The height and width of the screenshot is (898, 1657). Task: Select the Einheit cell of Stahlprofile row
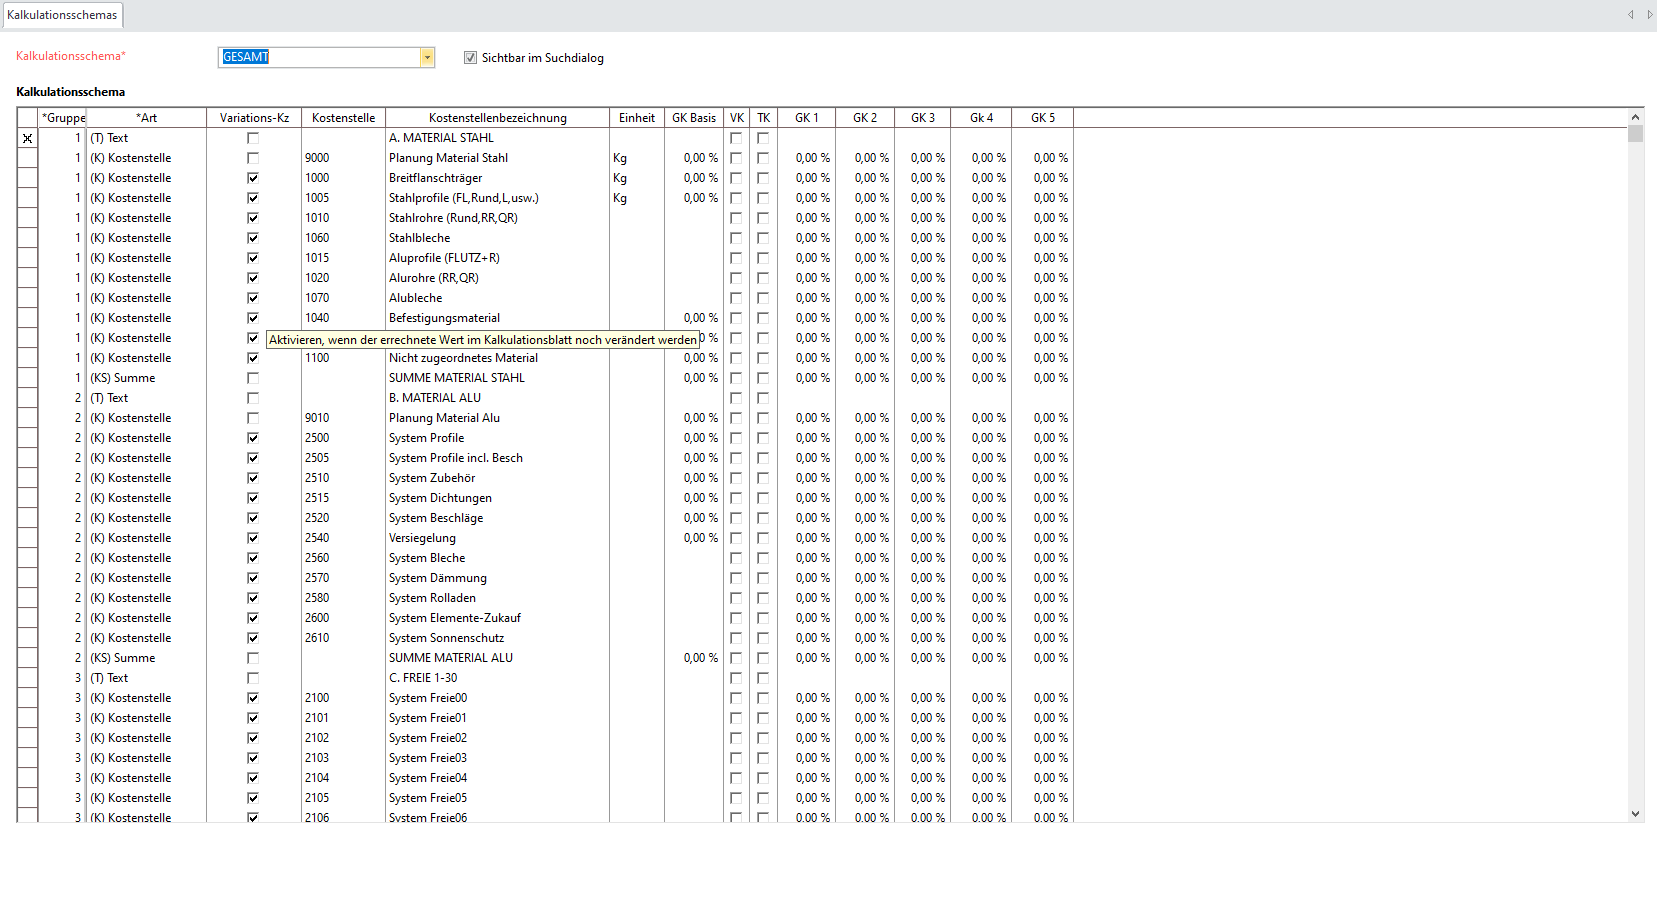click(x=636, y=198)
